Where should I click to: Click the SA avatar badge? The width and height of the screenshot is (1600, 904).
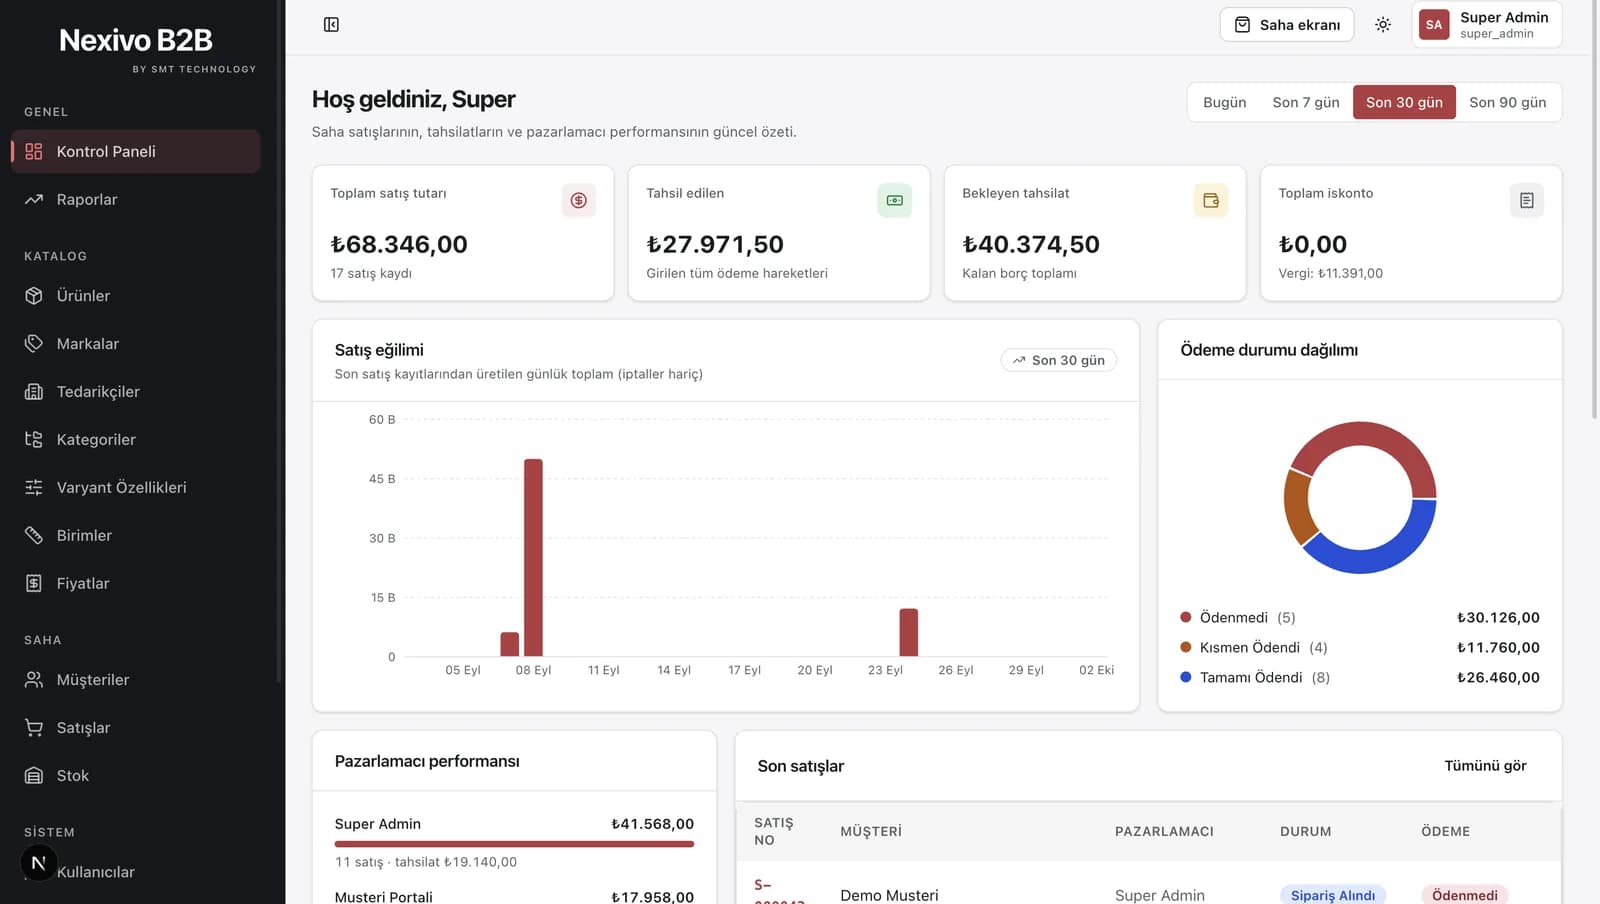click(x=1434, y=25)
